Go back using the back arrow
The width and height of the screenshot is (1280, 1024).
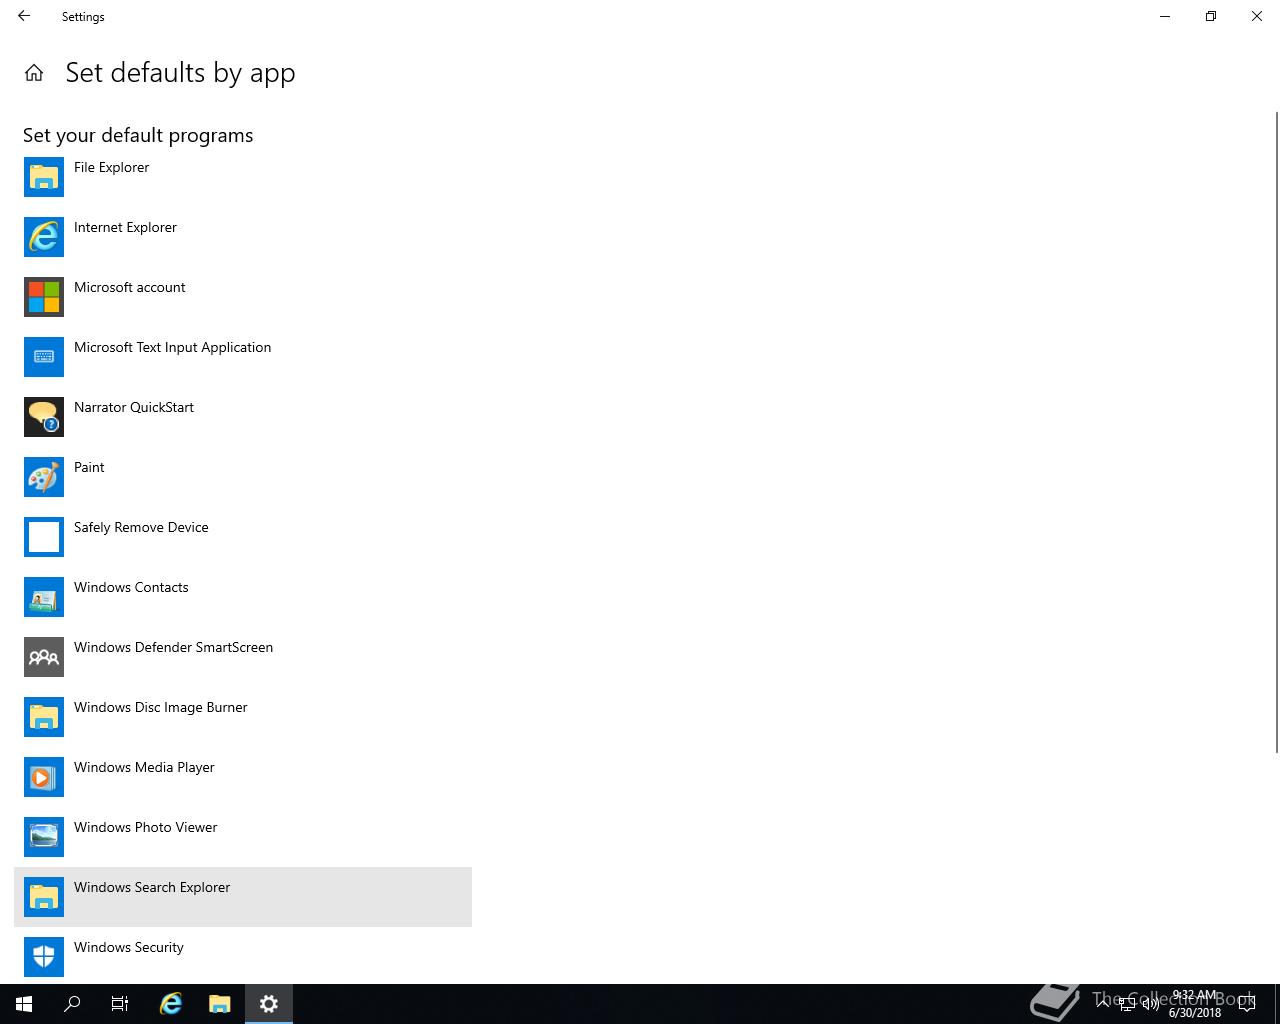coord(24,16)
